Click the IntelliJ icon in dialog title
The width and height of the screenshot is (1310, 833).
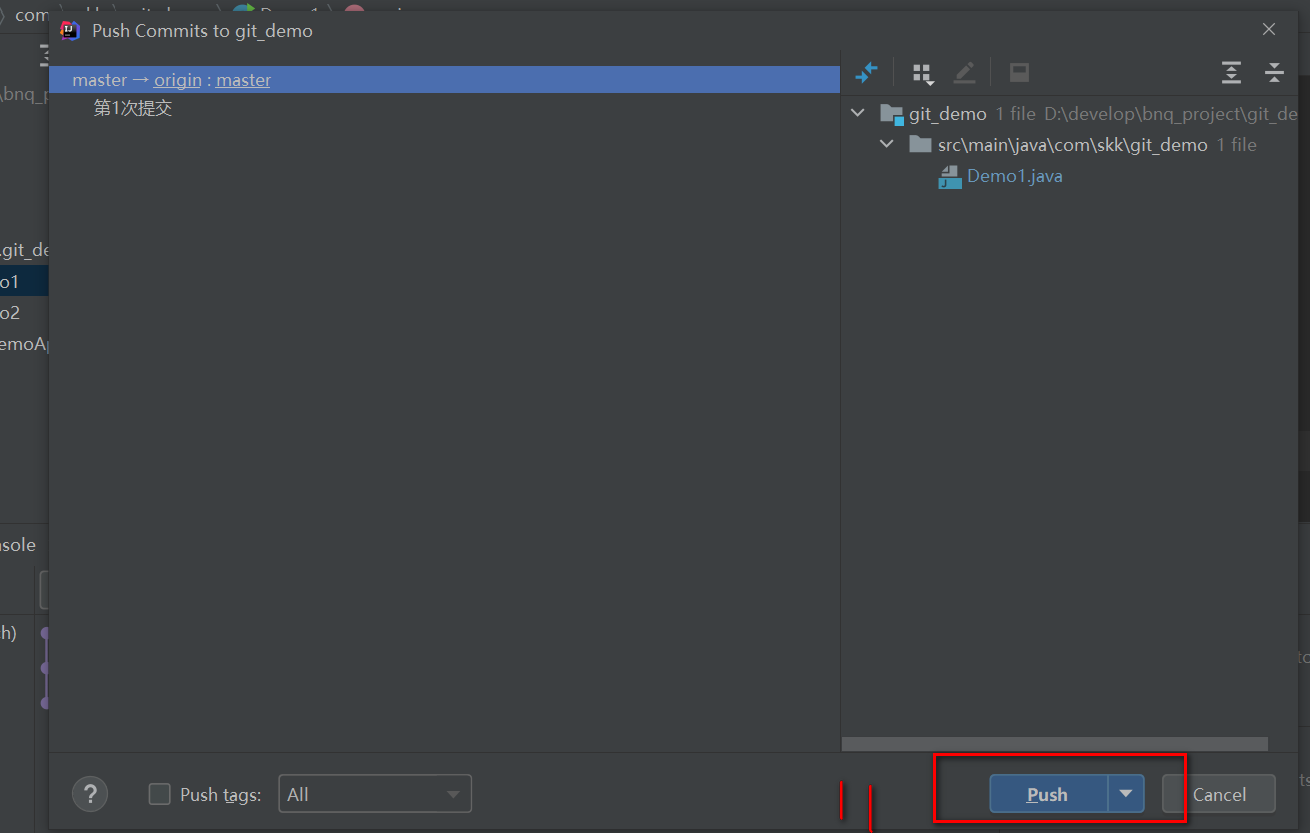click(x=69, y=30)
